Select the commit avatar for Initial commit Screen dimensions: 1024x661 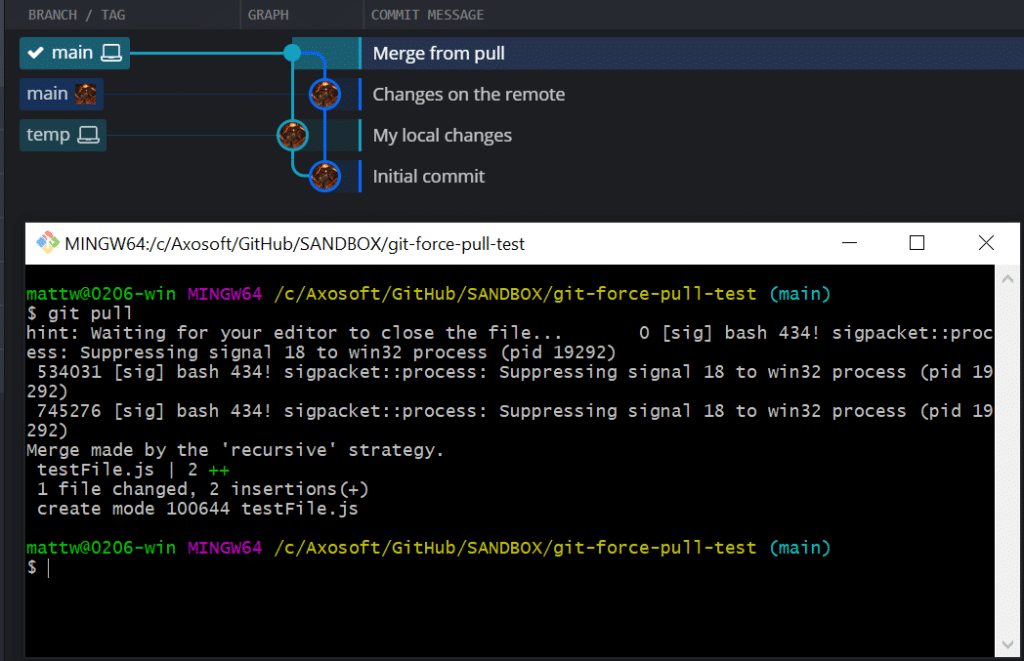[x=324, y=176]
